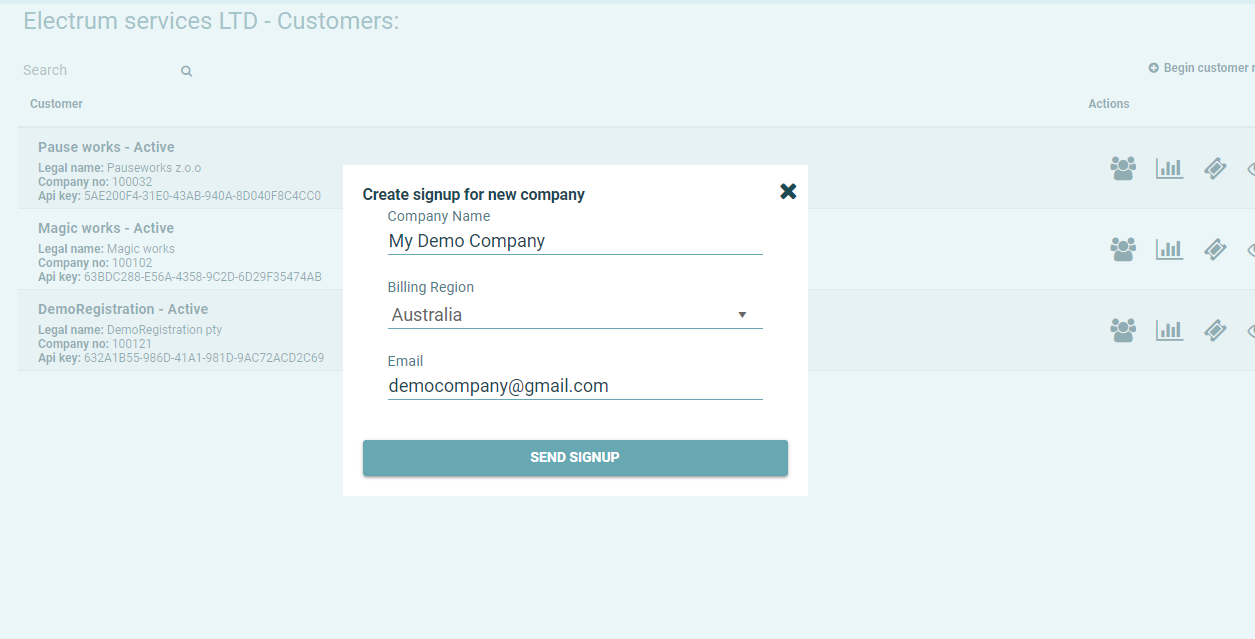Click into the customer Search box

coord(95,71)
